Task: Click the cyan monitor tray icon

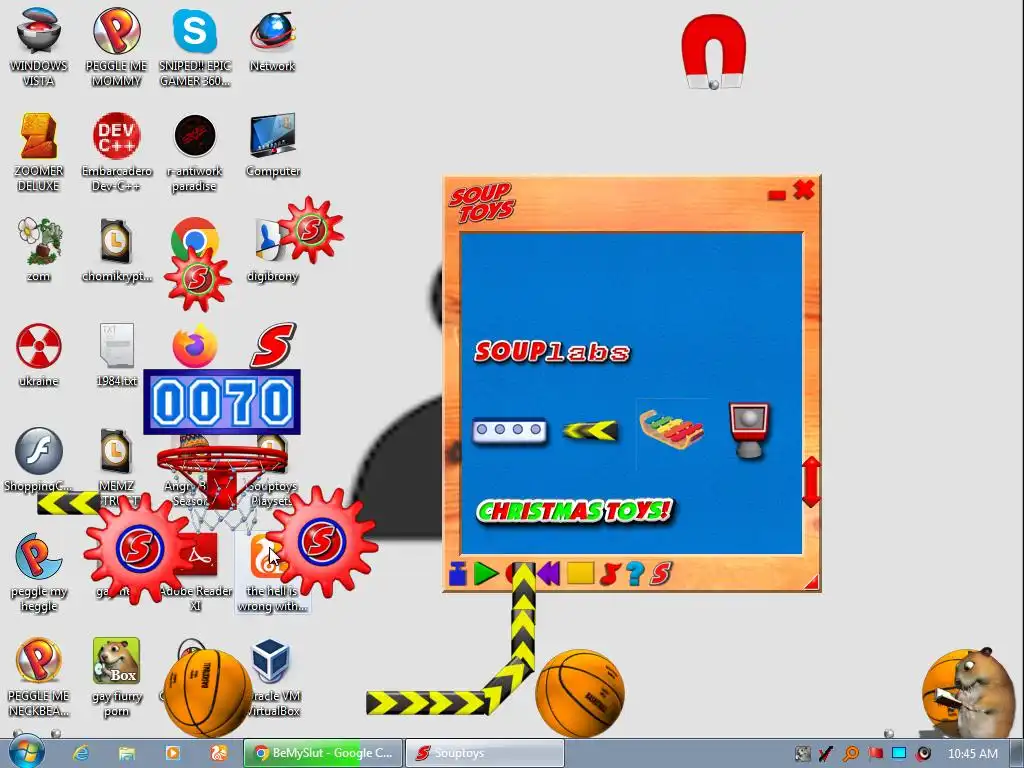Action: pyautogui.click(x=899, y=754)
